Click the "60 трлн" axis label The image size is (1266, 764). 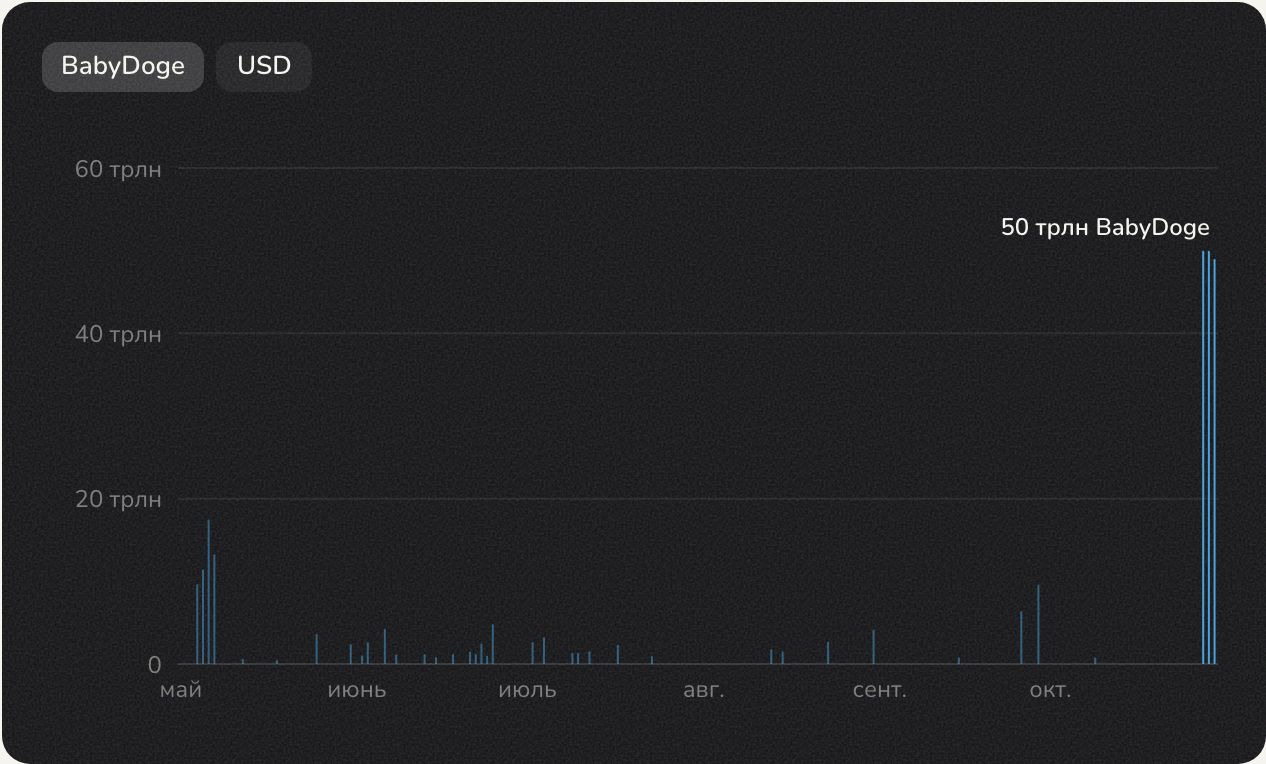coord(118,169)
